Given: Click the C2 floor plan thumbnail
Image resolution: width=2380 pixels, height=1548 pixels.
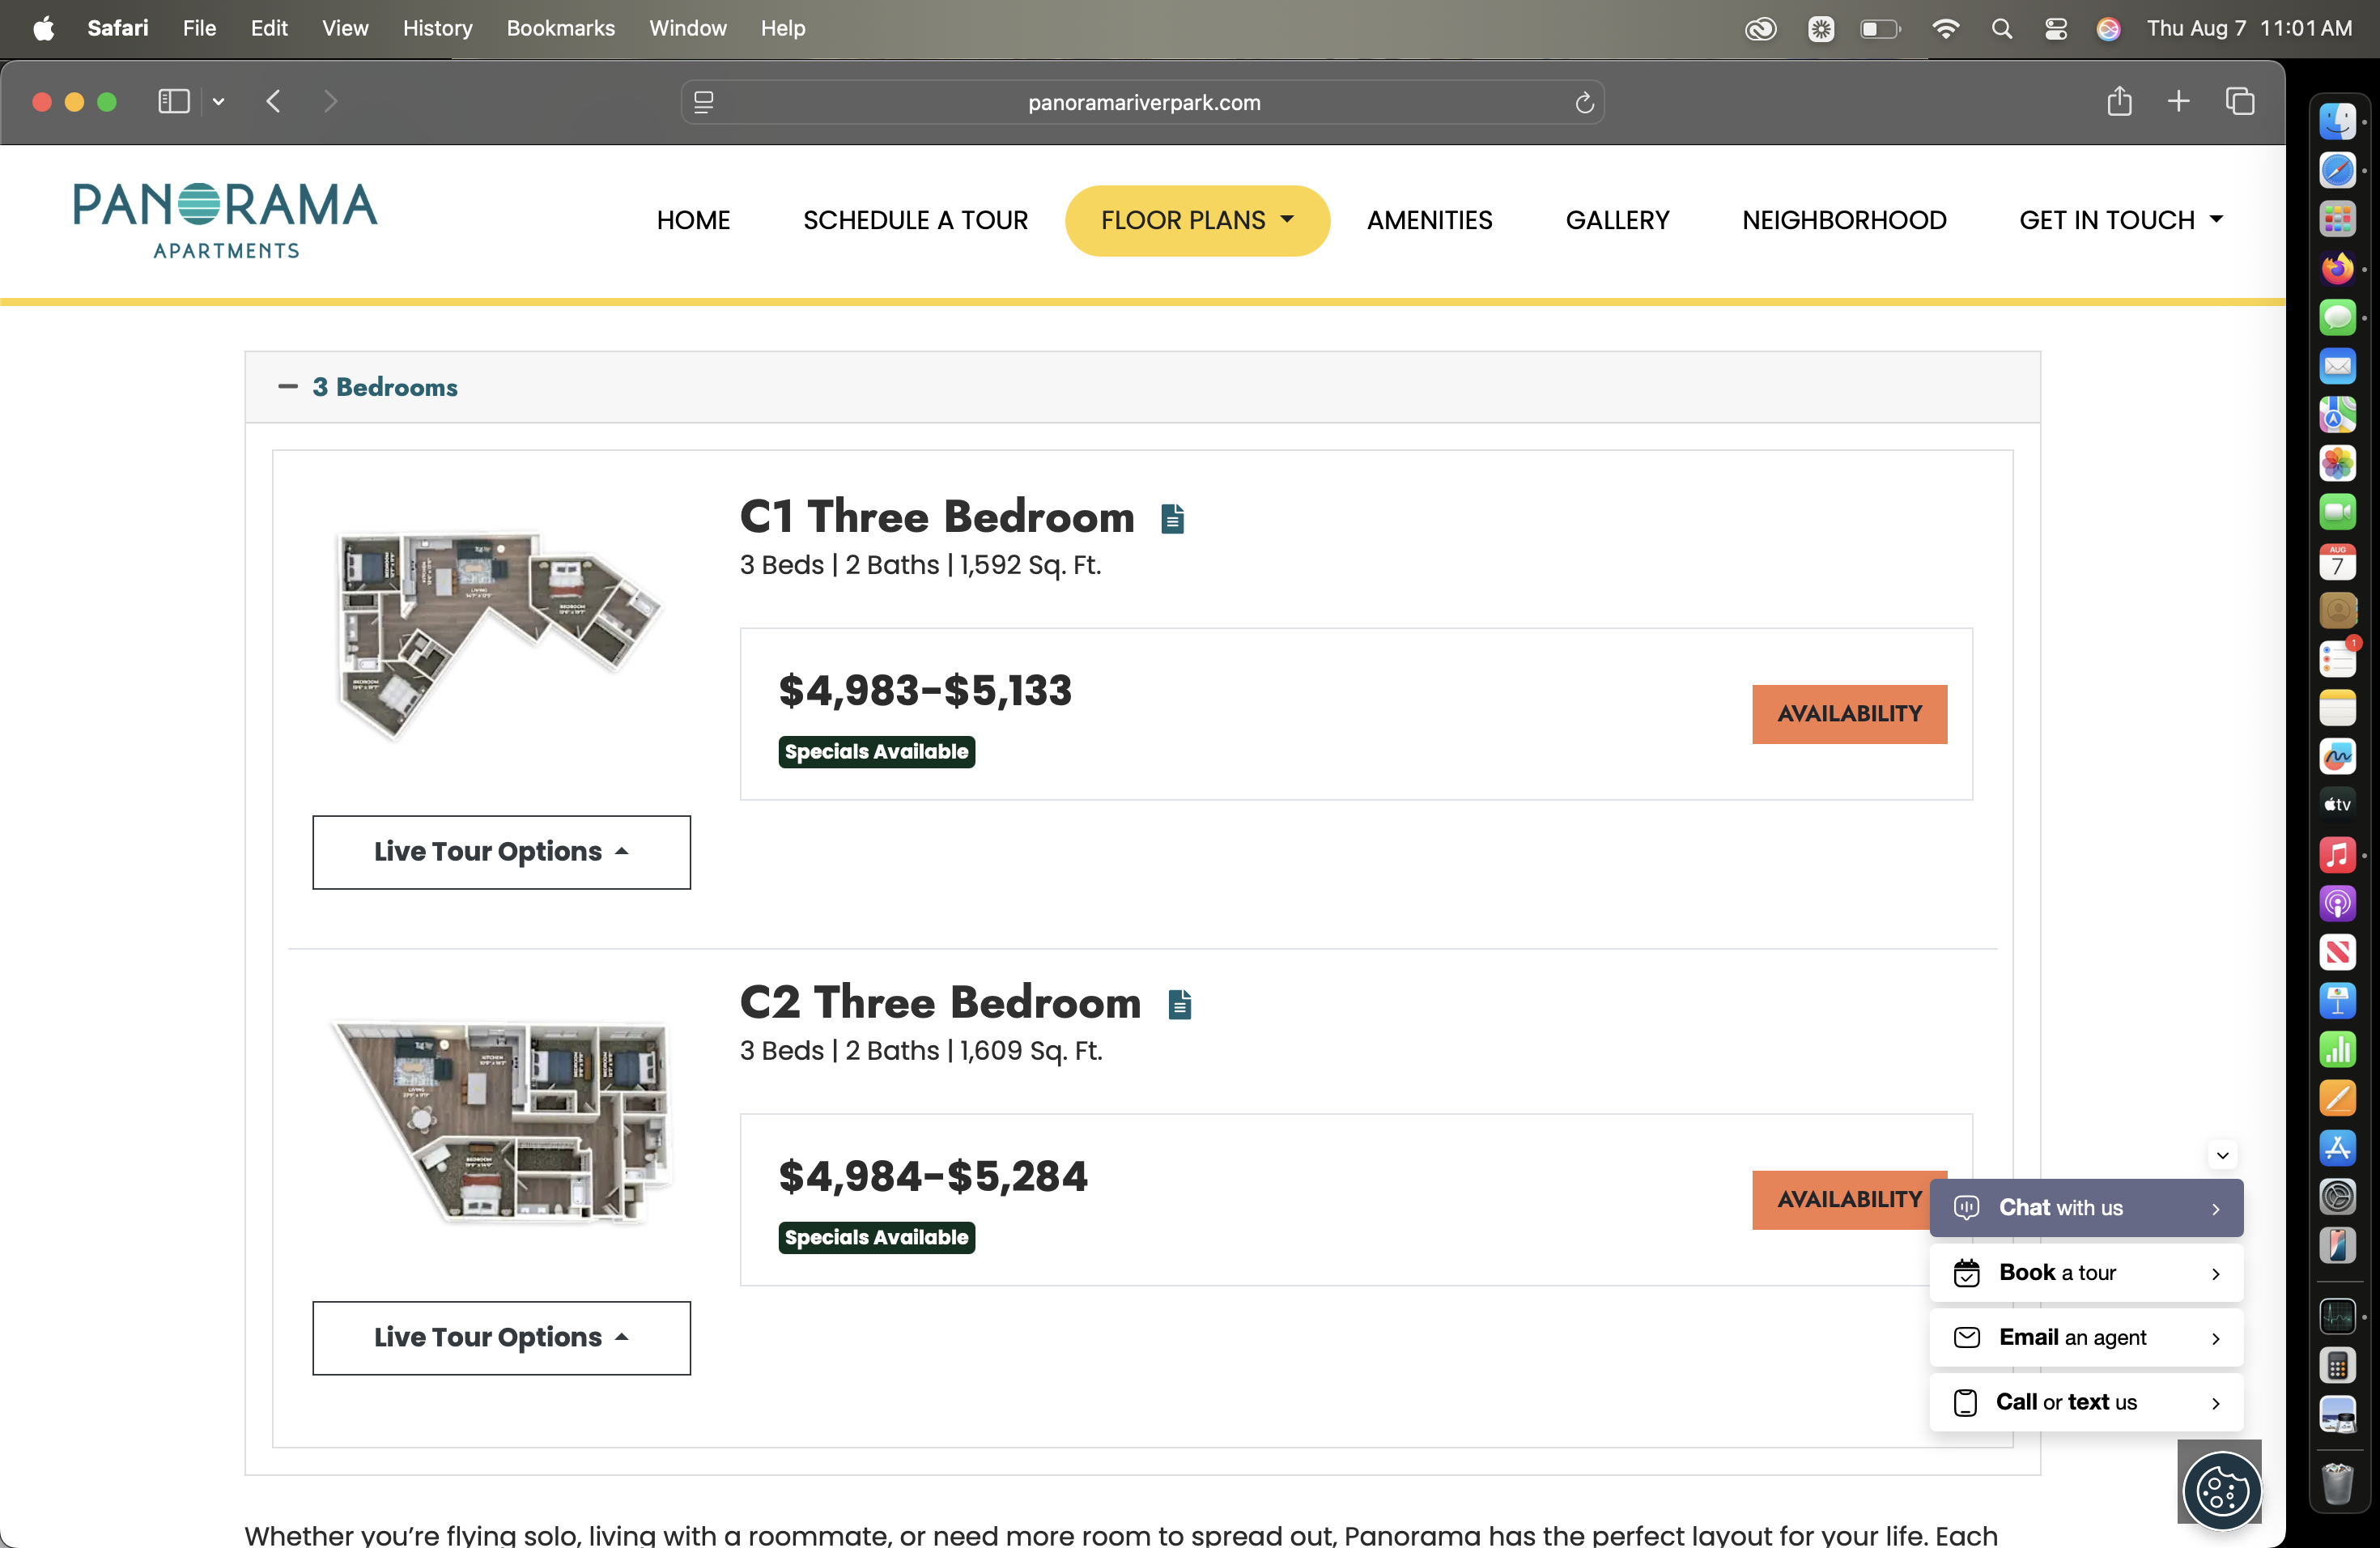Looking at the screenshot, I should [502, 1120].
